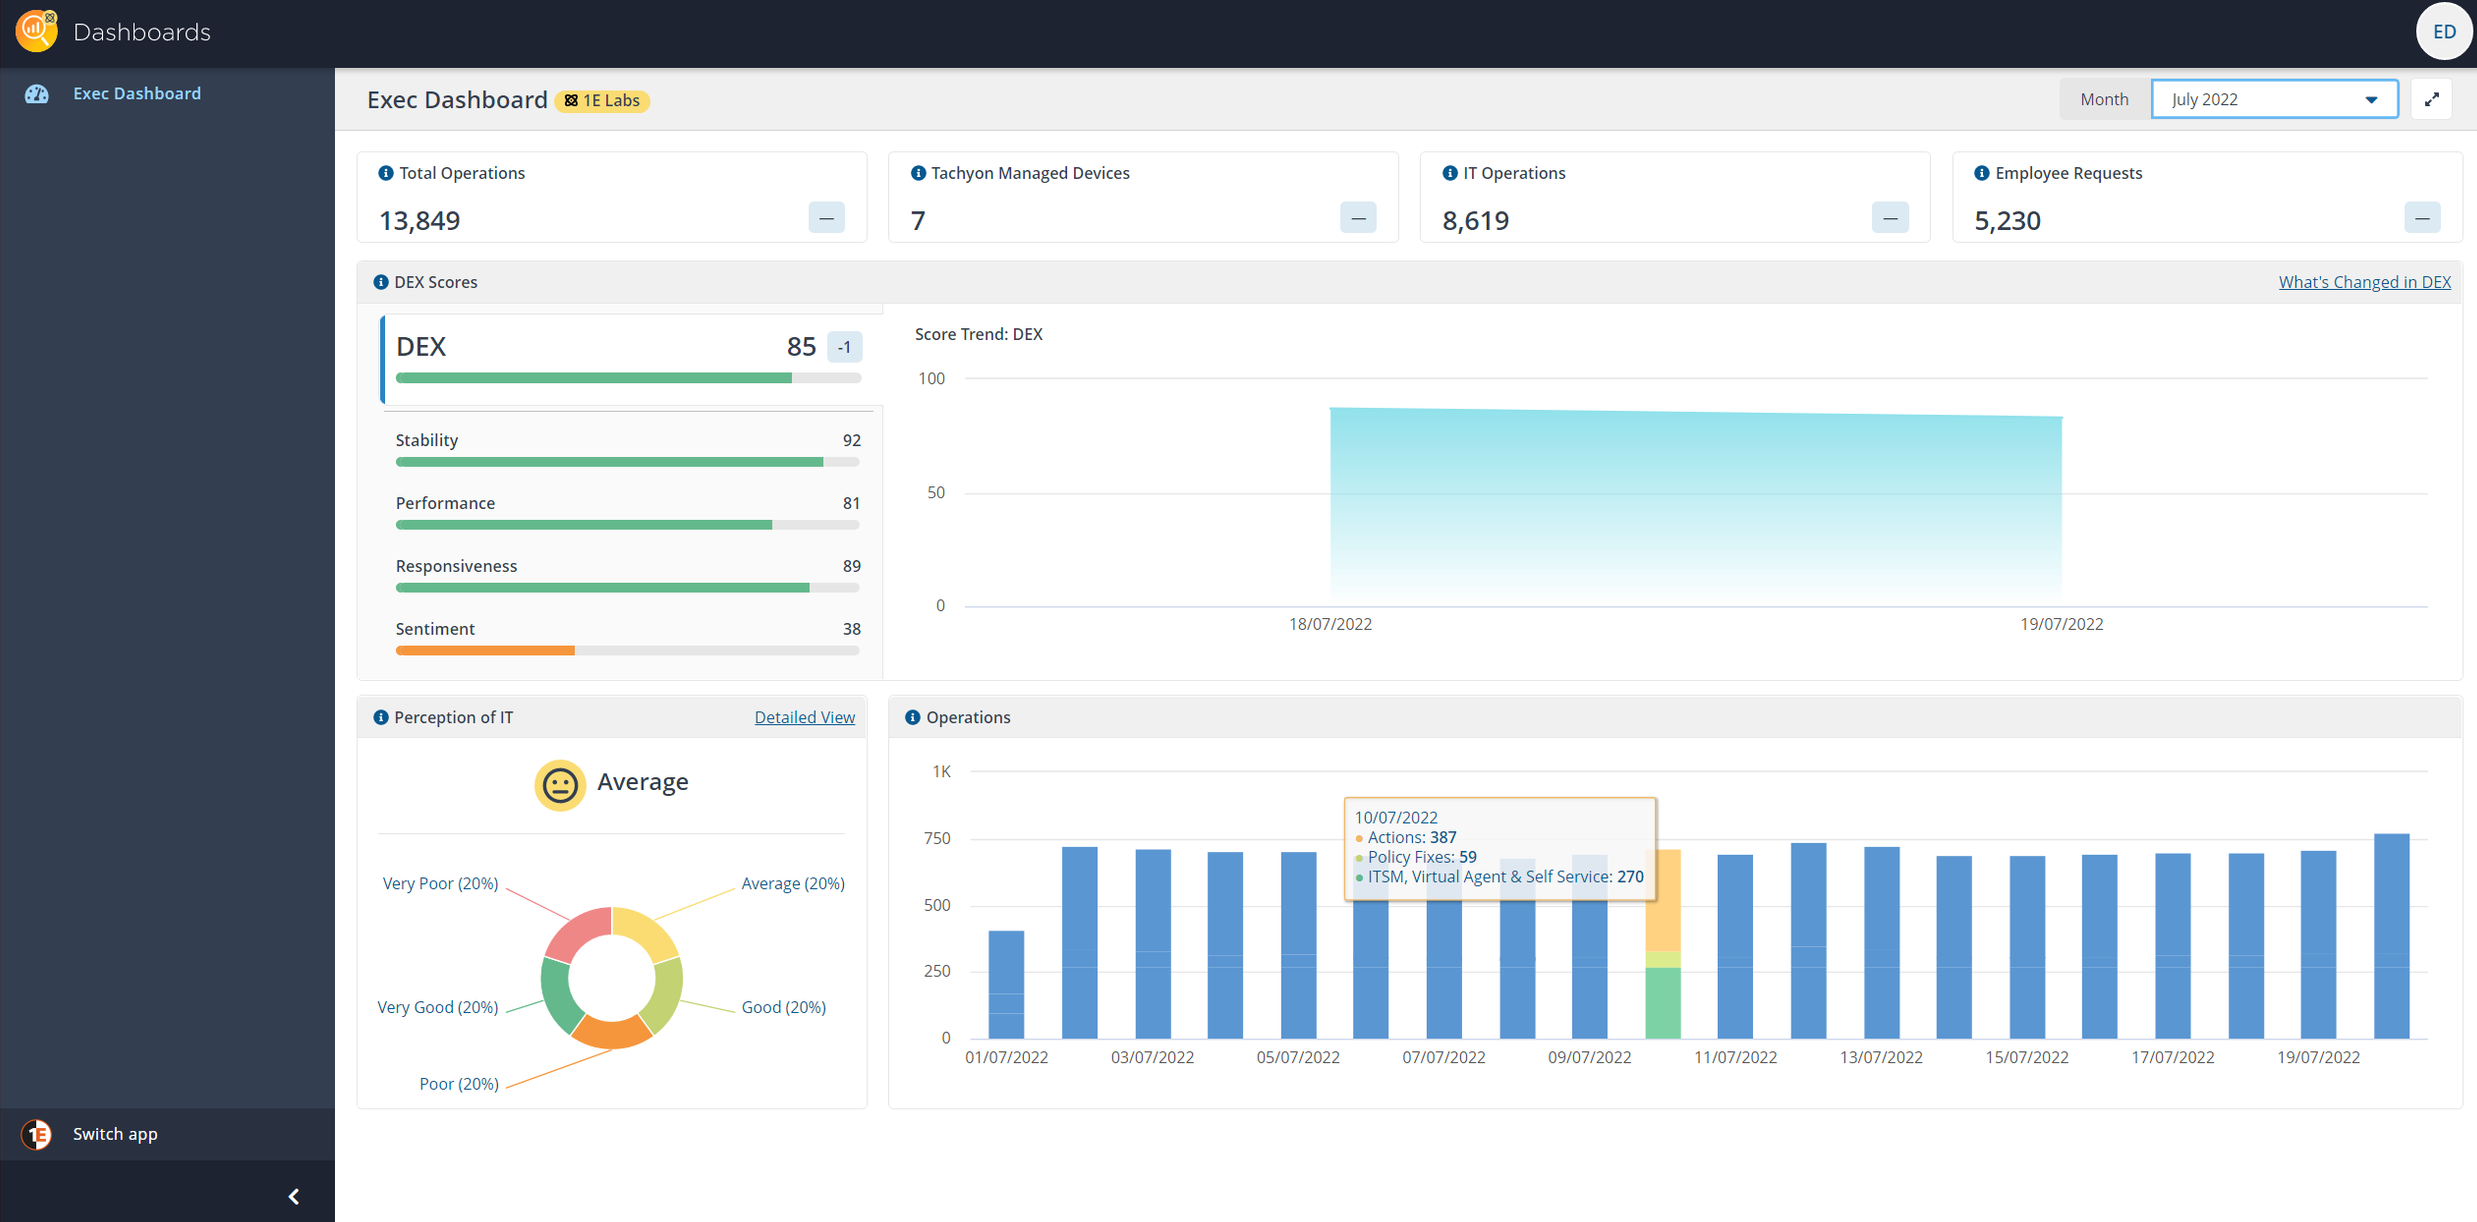Click the 1E Labs badge
The image size is (2477, 1222).
[602, 100]
